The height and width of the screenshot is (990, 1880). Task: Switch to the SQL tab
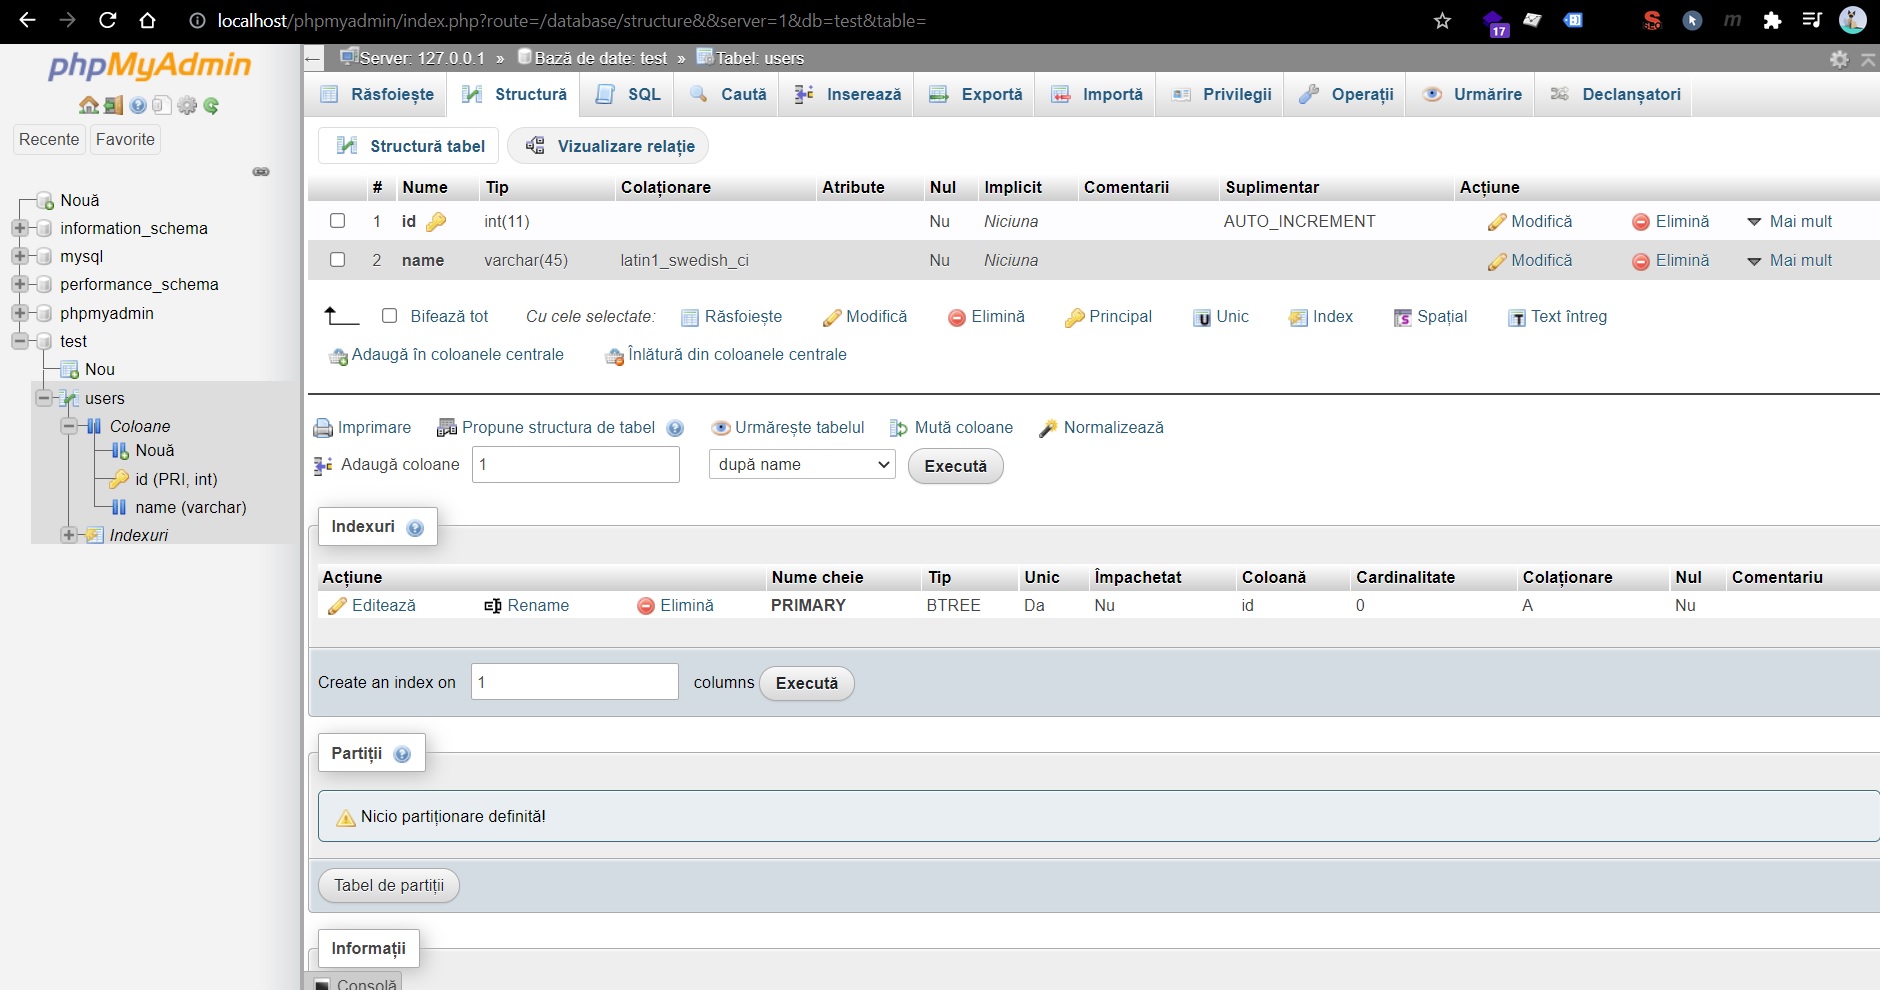click(628, 94)
